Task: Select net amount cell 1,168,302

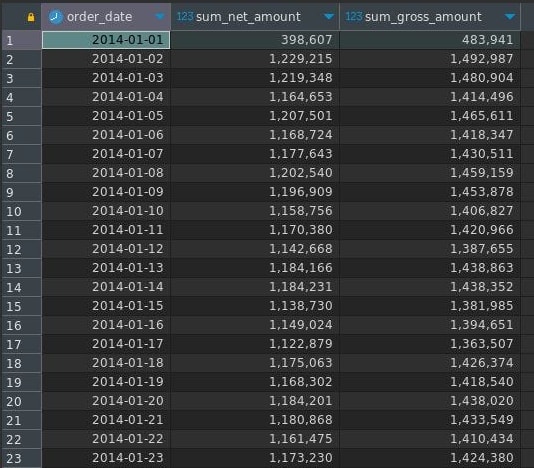Action: point(255,382)
